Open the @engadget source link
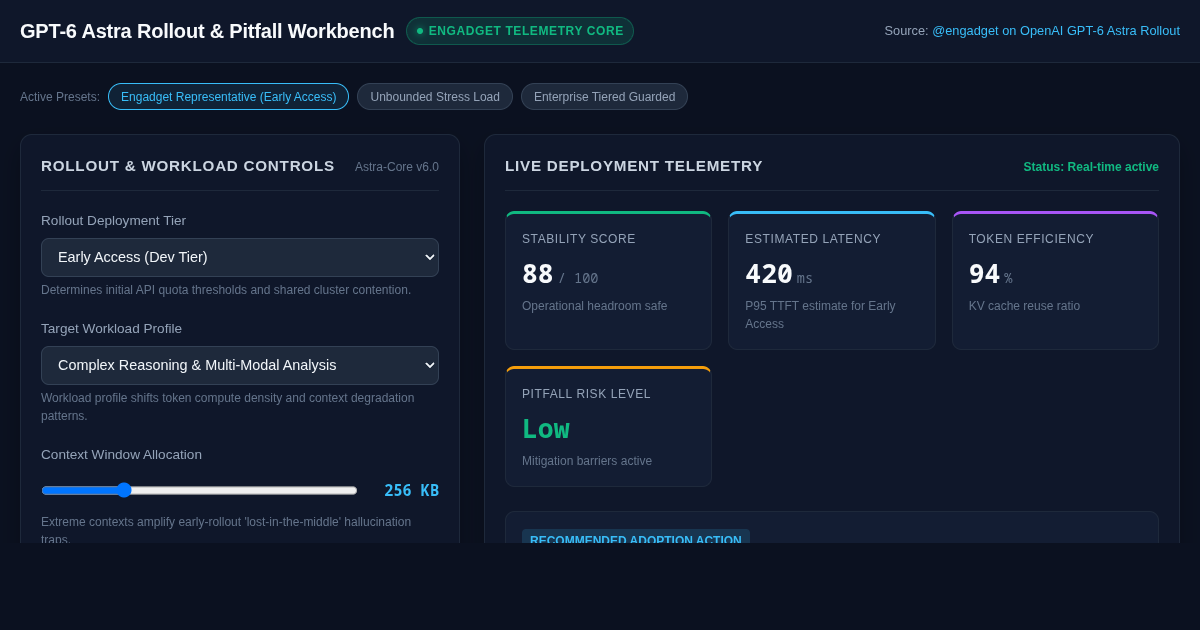Image resolution: width=1200 pixels, height=630 pixels. click(1056, 31)
